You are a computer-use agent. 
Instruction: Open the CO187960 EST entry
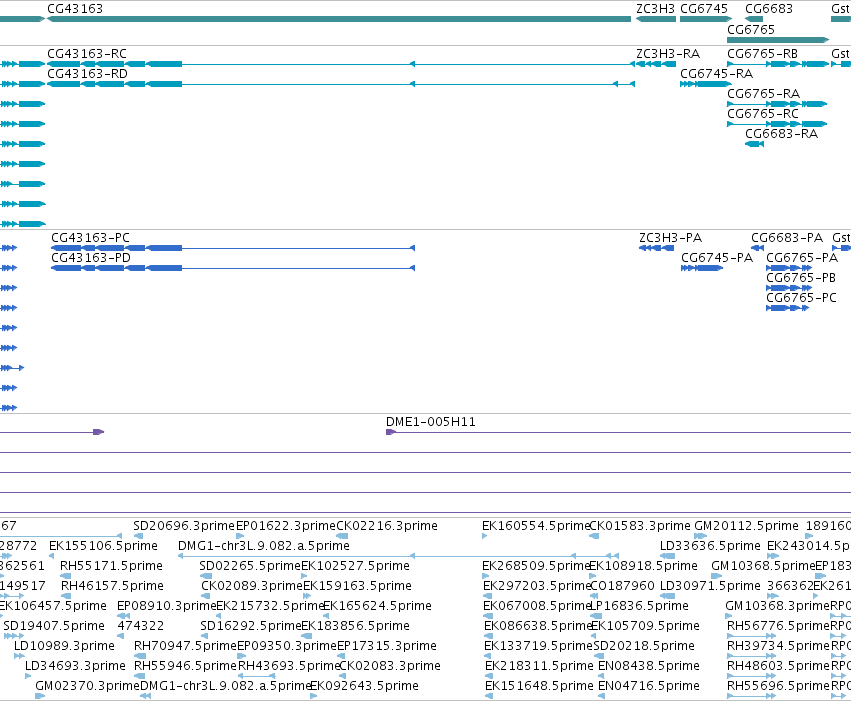pos(623,587)
